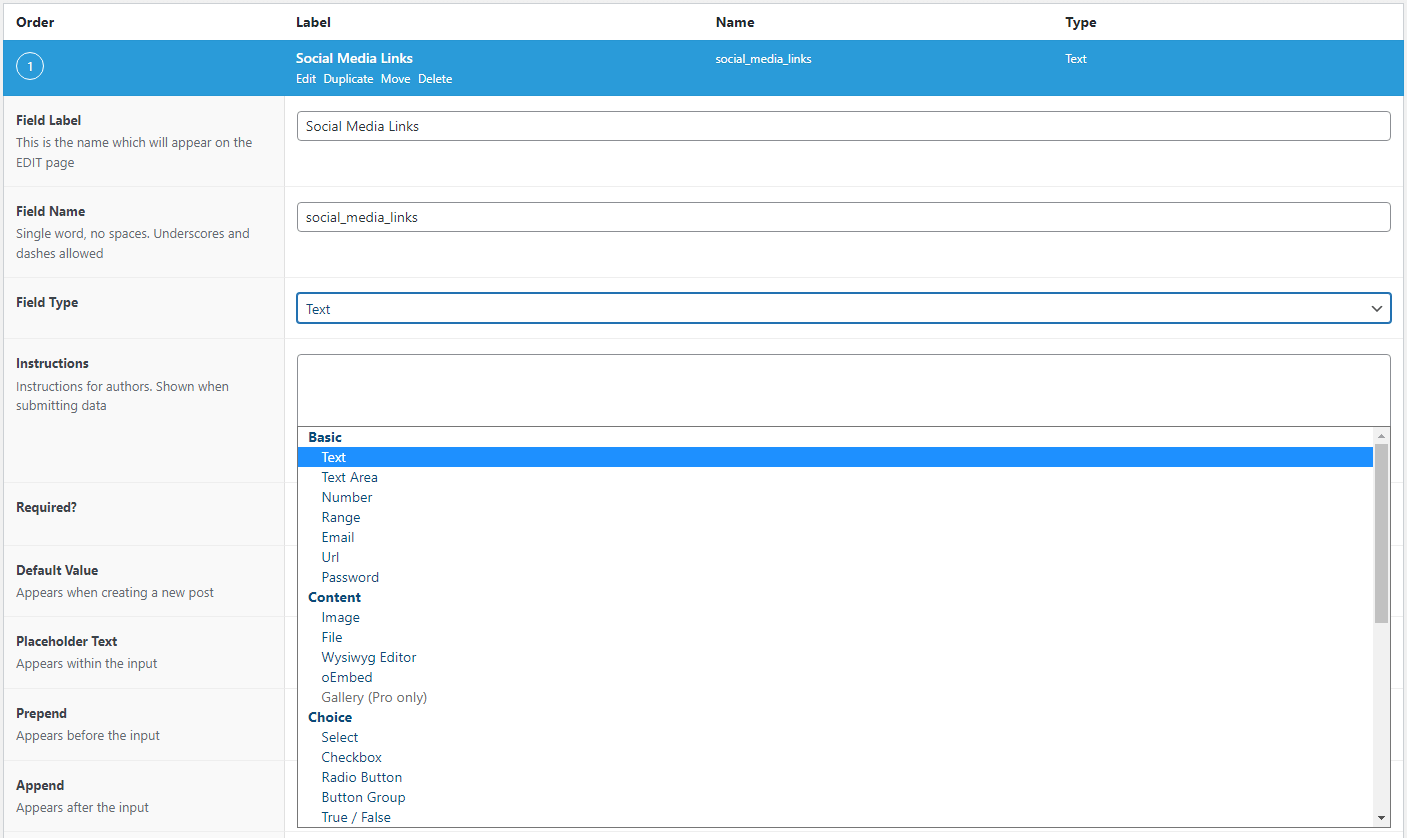Collapse the Field Type dropdown chevron

(1376, 309)
